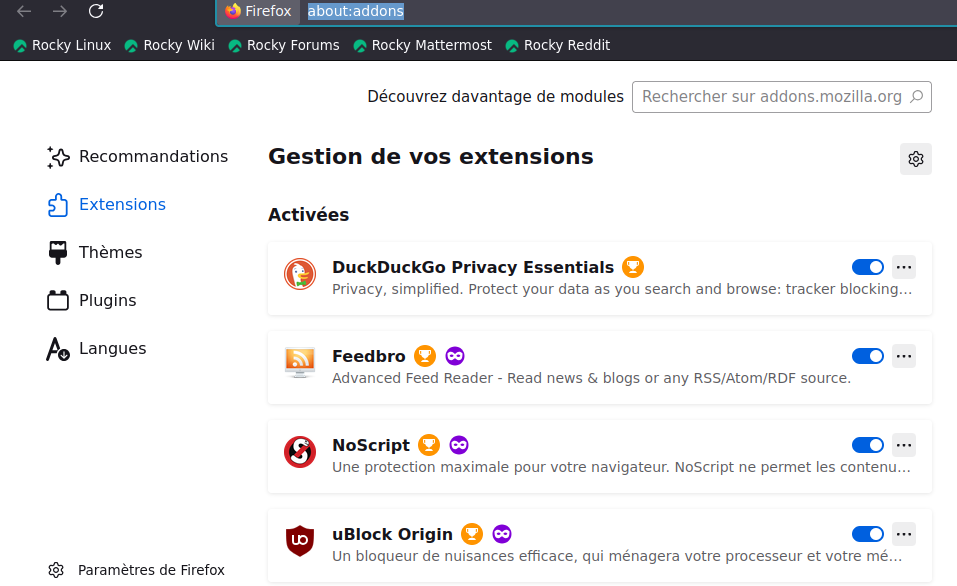Viewport: 957px width, 586px height.
Task: Disable uBlock Origin toggle
Action: tap(868, 535)
